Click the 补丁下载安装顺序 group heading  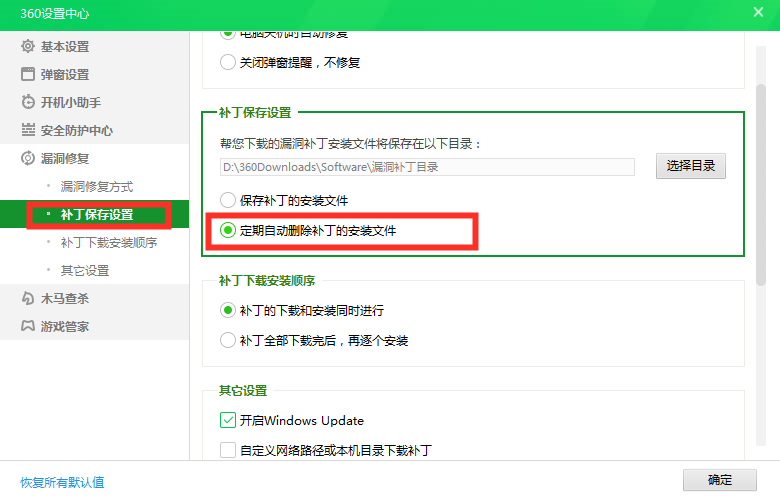(267, 281)
